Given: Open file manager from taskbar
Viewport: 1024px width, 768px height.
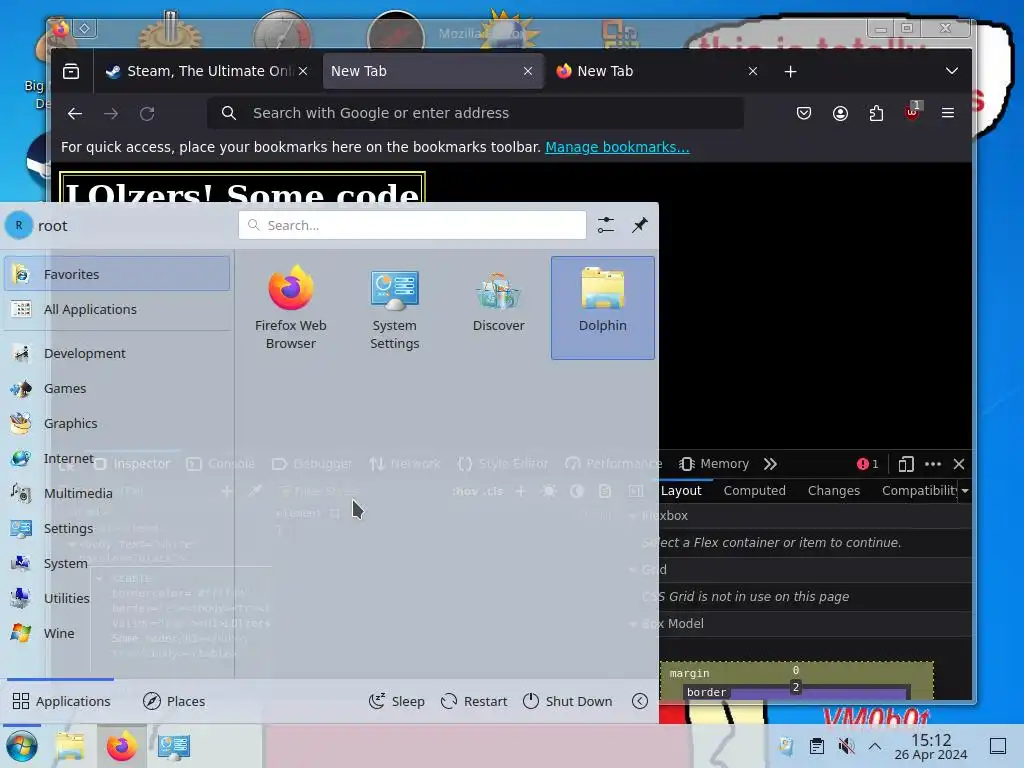Looking at the screenshot, I should click(70, 746).
